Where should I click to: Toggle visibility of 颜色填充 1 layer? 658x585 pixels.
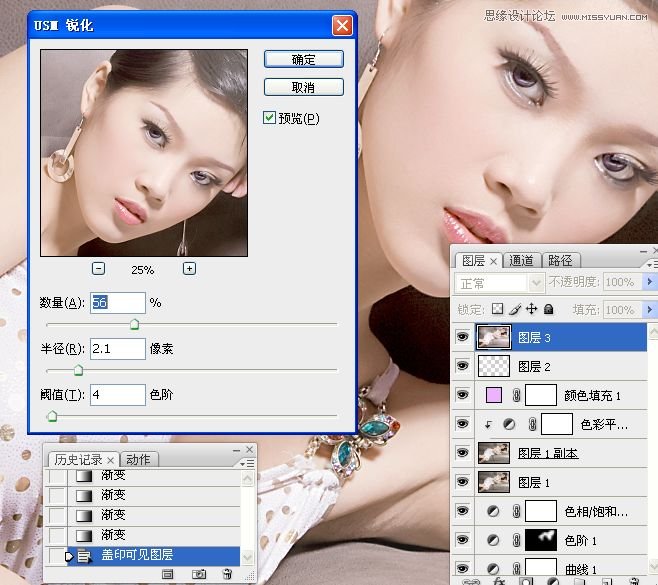coord(462,395)
